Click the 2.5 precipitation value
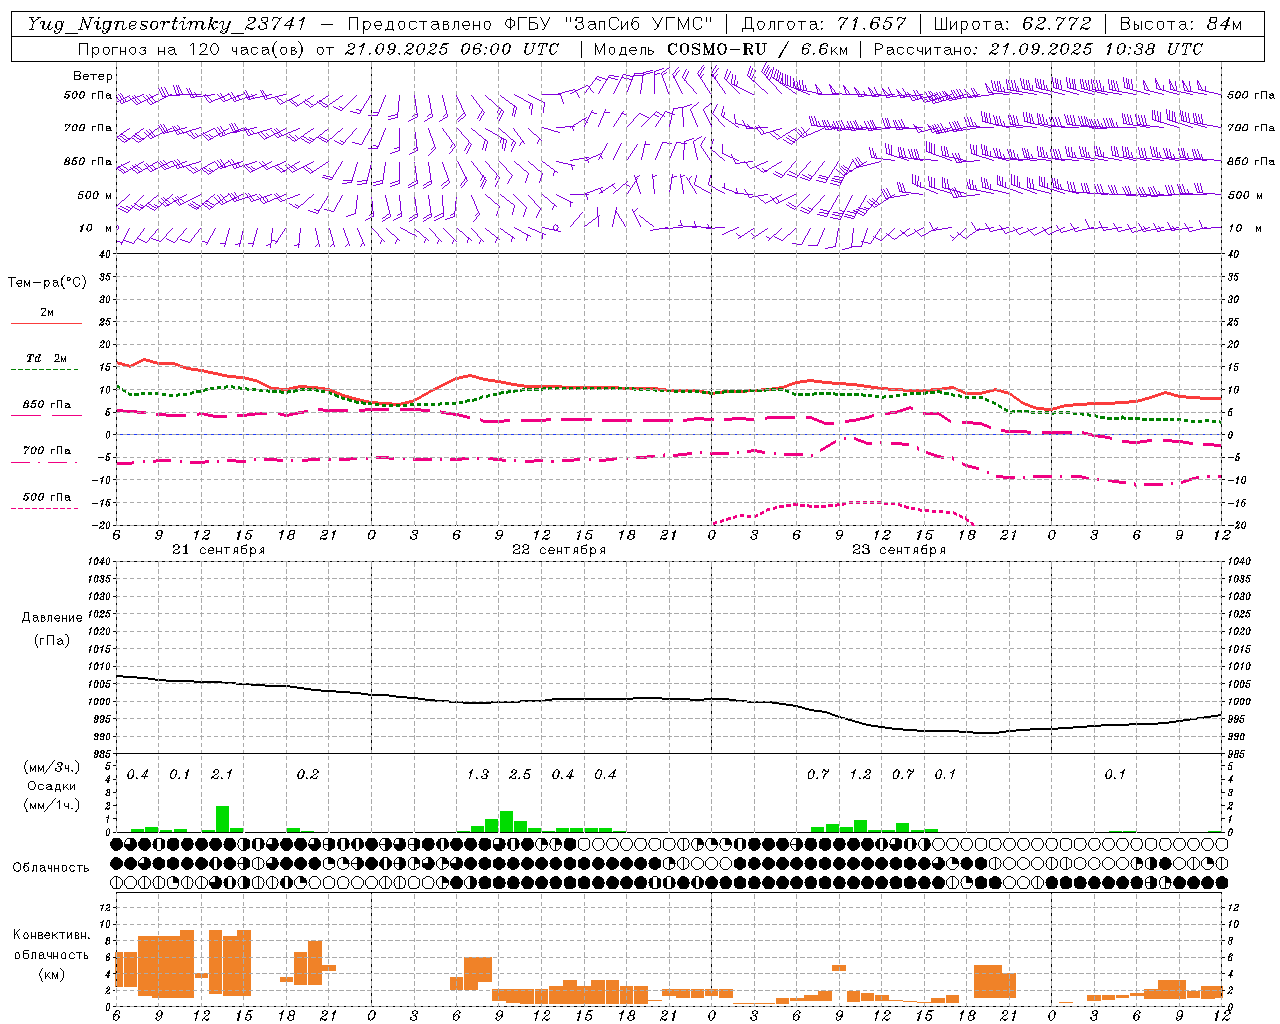1280x1024 pixels. [x=520, y=775]
